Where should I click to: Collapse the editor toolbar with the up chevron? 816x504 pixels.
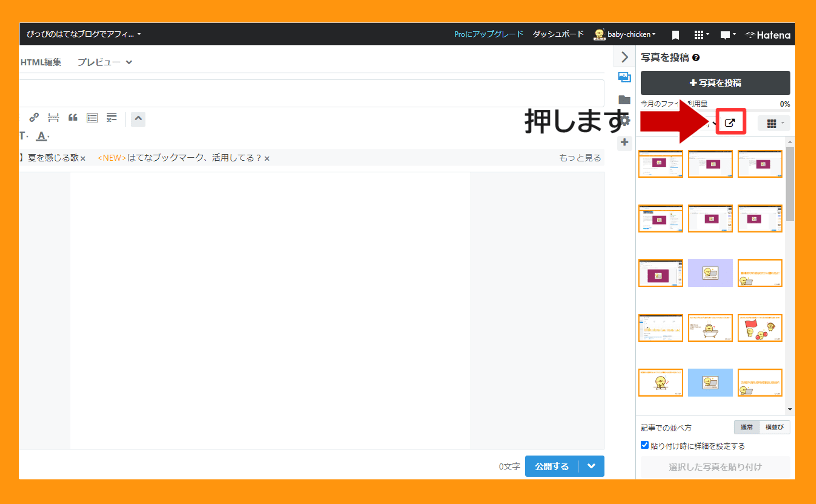pos(138,118)
